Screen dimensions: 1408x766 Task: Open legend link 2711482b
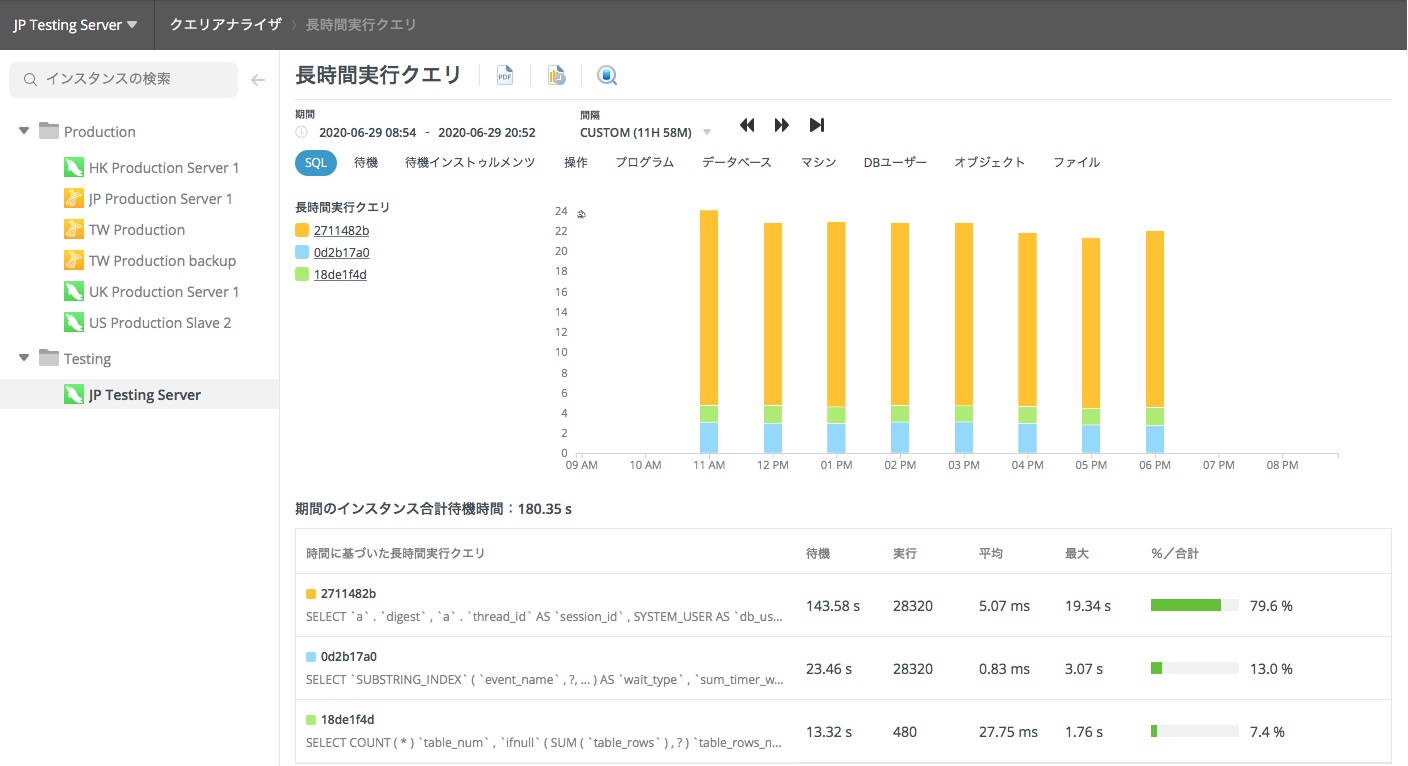click(342, 230)
